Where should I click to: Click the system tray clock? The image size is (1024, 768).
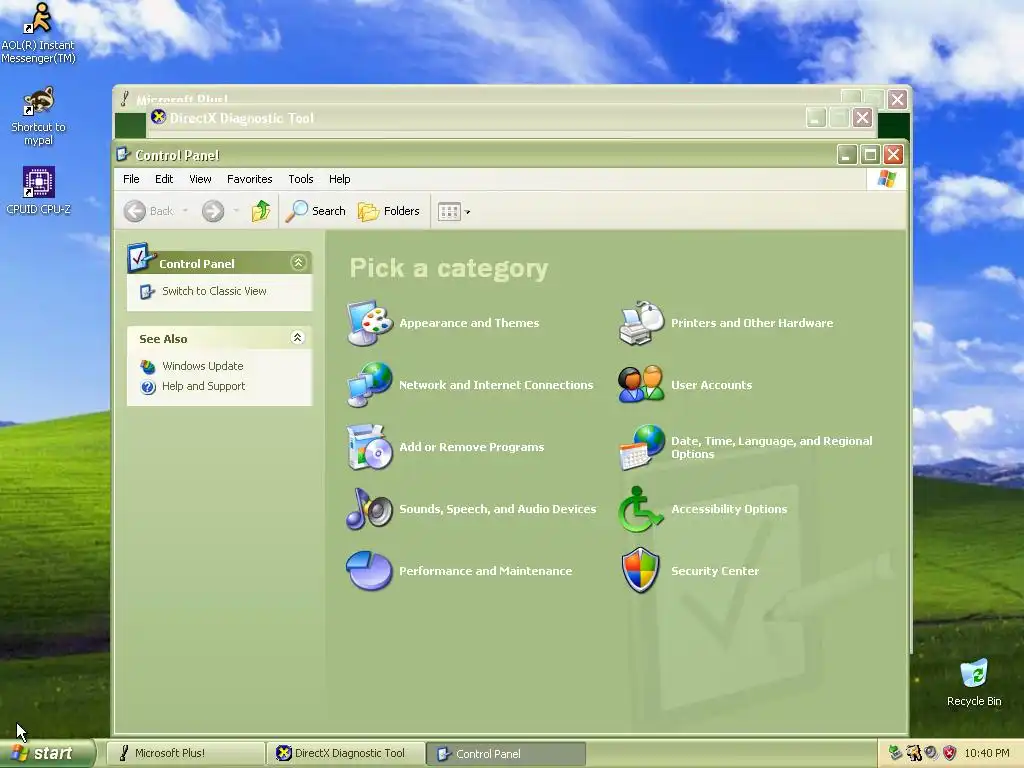[x=987, y=754]
